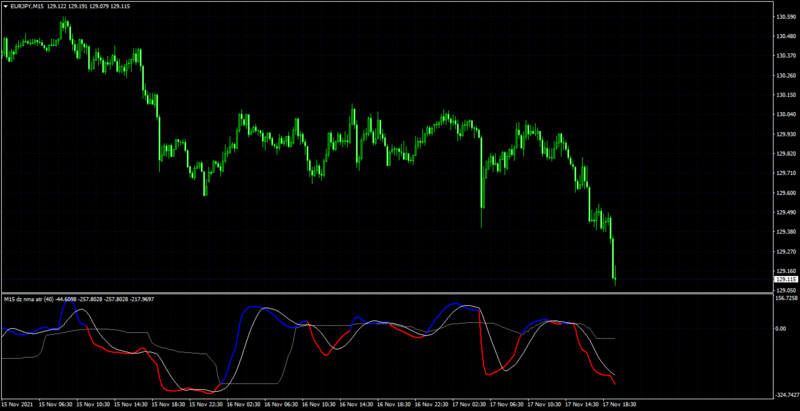This screenshot has width=800, height=411.
Task: Click the triangle icon beside EURJPY,M15 title
Action: coord(6,8)
